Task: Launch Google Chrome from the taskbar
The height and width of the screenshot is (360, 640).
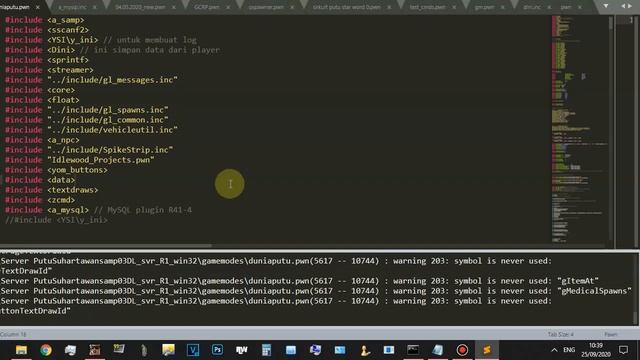Action: [x=46, y=350]
